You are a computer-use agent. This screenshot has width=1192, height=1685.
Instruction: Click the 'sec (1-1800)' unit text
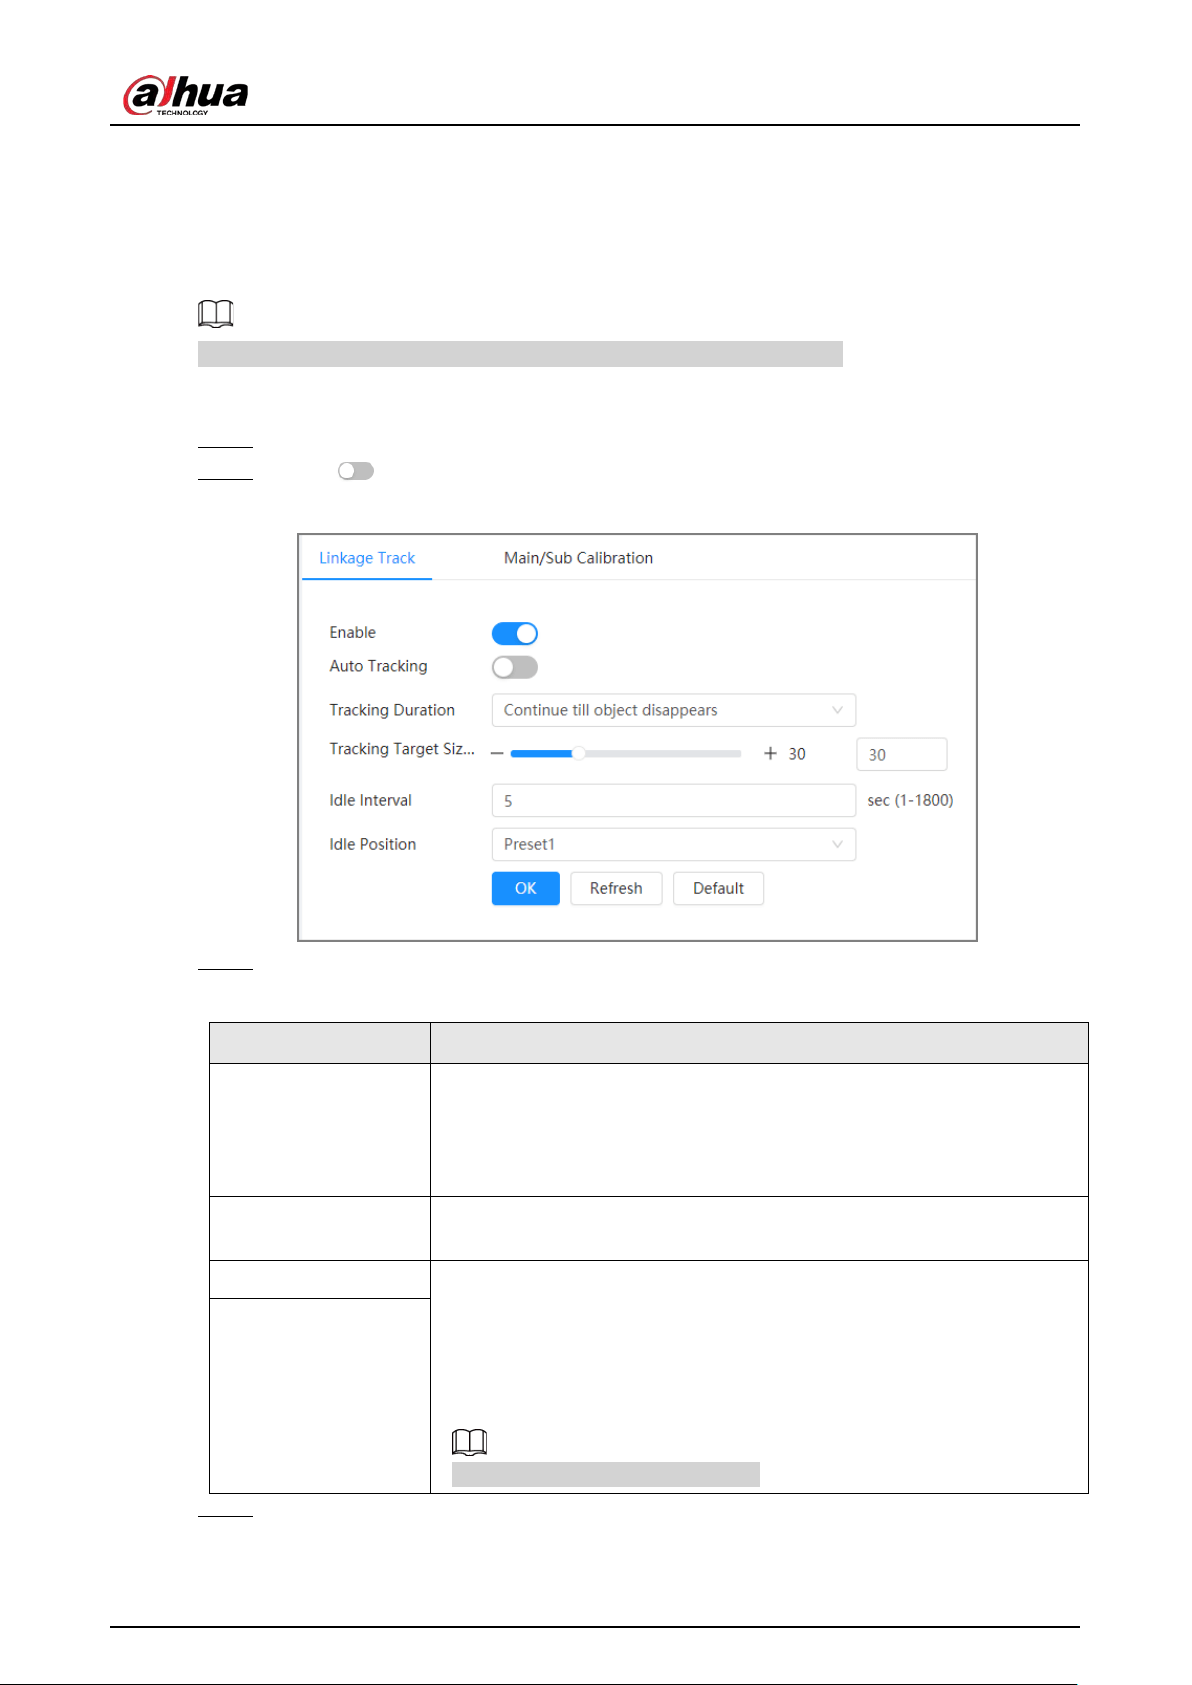coord(910,800)
